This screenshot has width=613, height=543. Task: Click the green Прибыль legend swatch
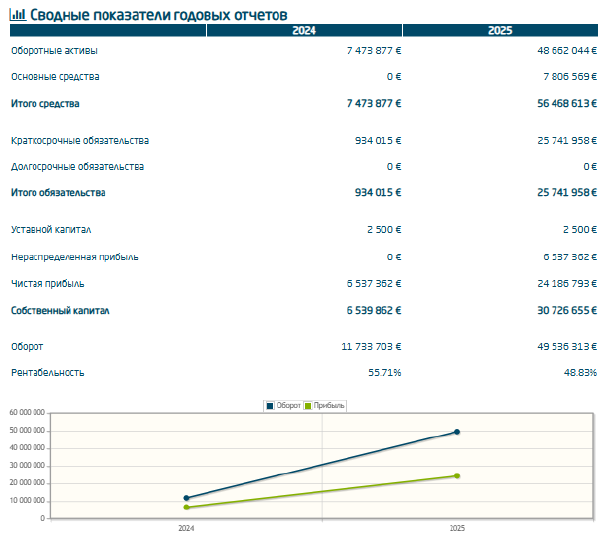pyautogui.click(x=308, y=406)
